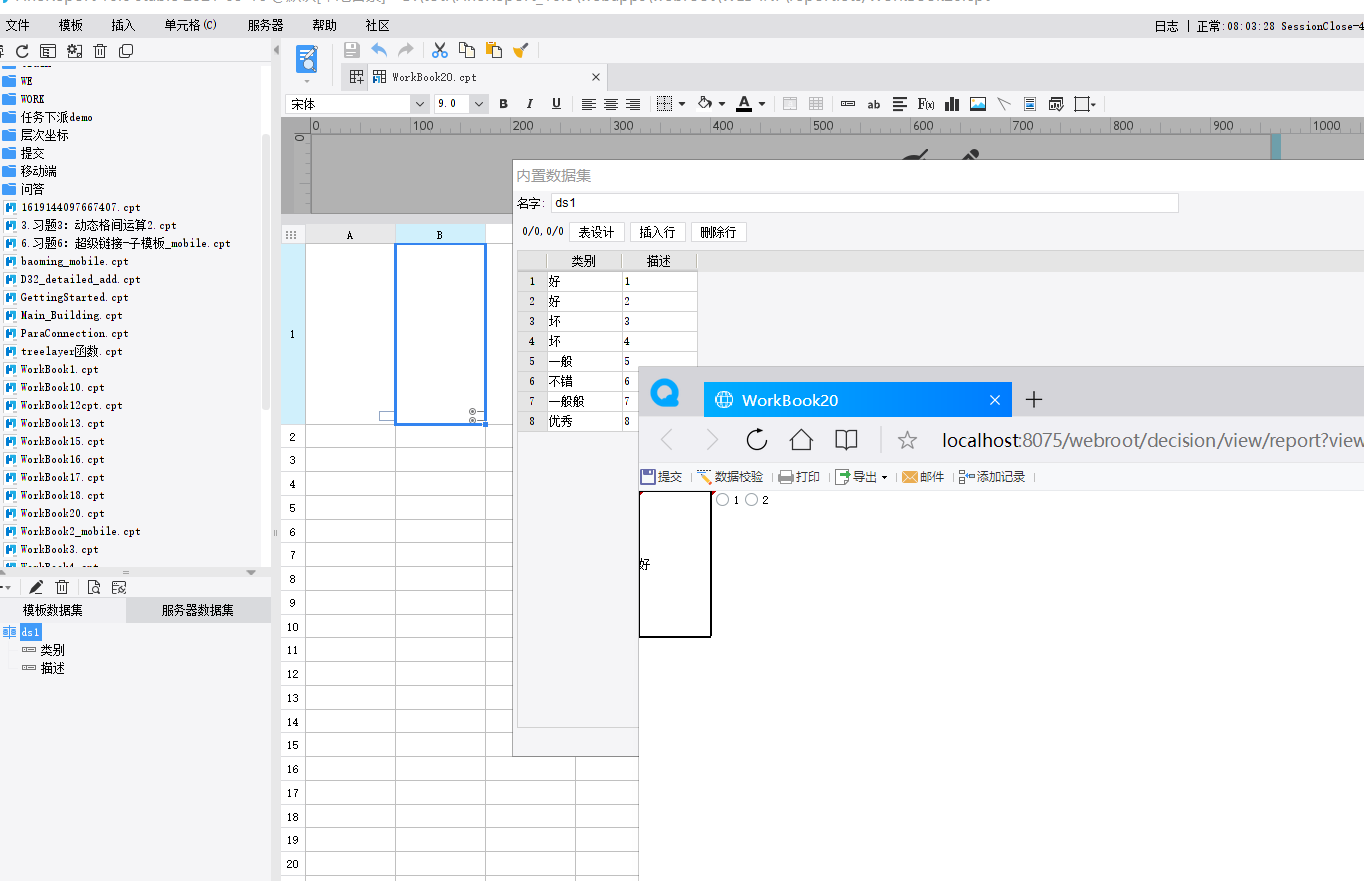Open the 单元格 menu
This screenshot has width=1364, height=881.
[190, 26]
